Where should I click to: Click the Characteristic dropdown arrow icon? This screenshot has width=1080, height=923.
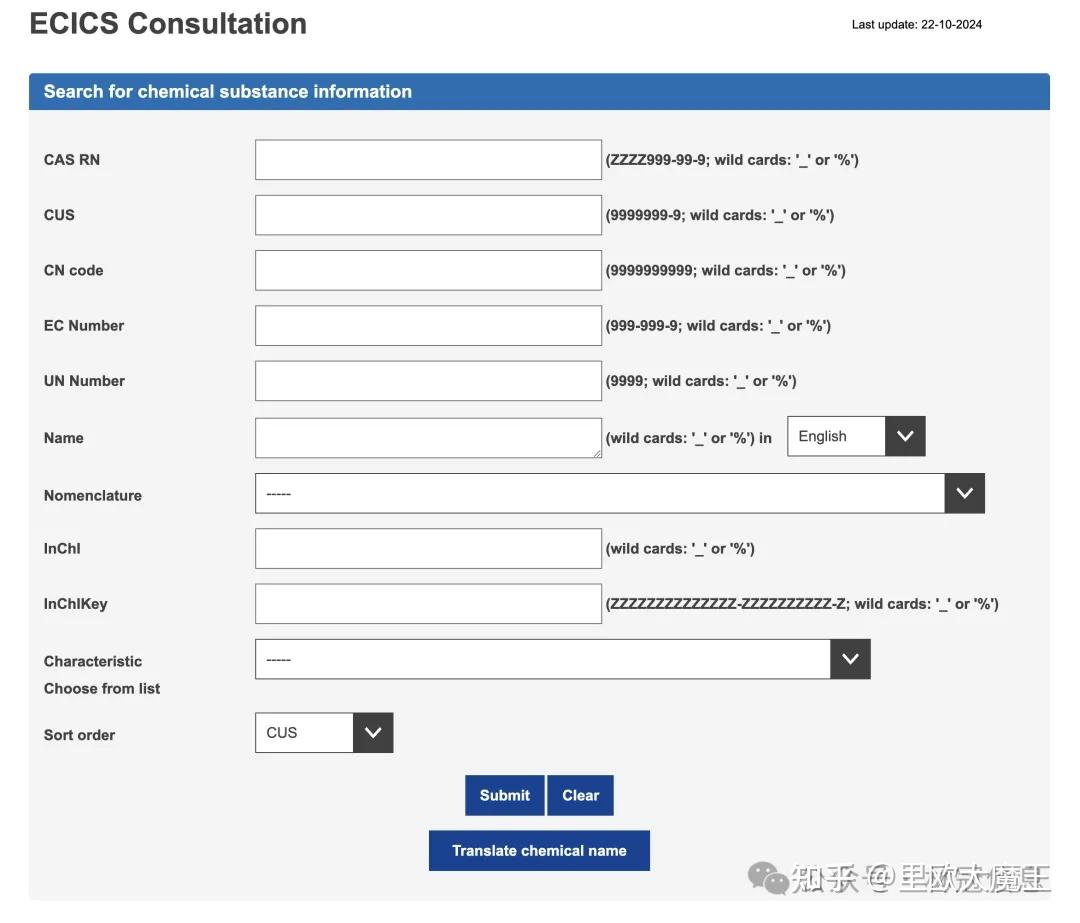850,656
